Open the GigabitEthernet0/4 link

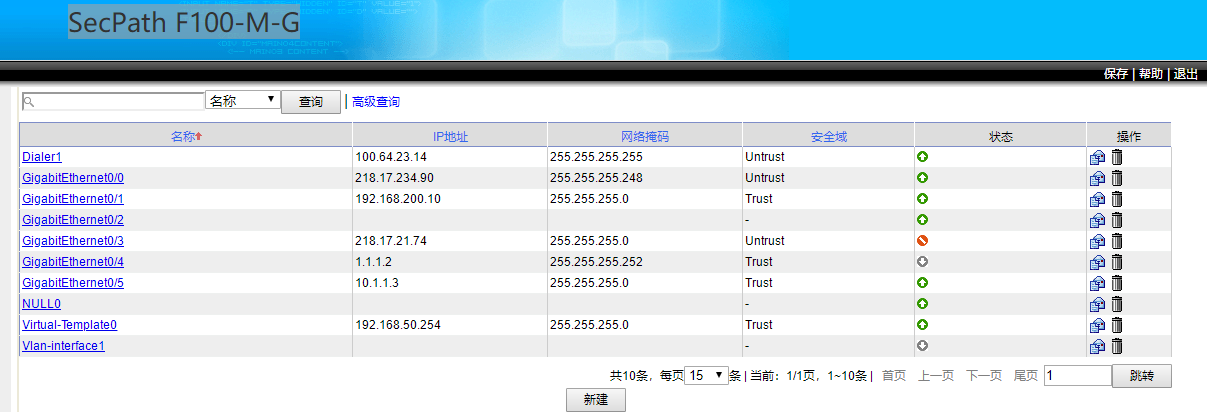click(73, 262)
